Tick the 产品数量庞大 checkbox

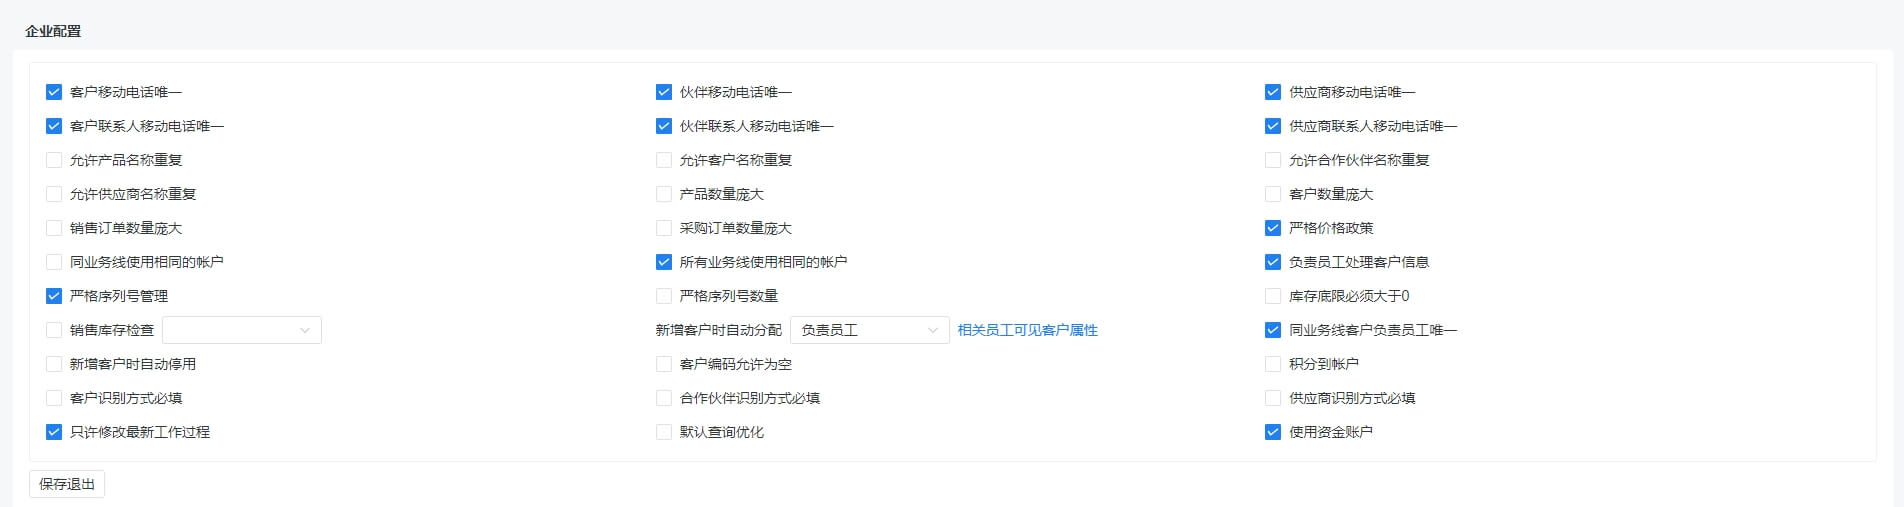point(664,194)
